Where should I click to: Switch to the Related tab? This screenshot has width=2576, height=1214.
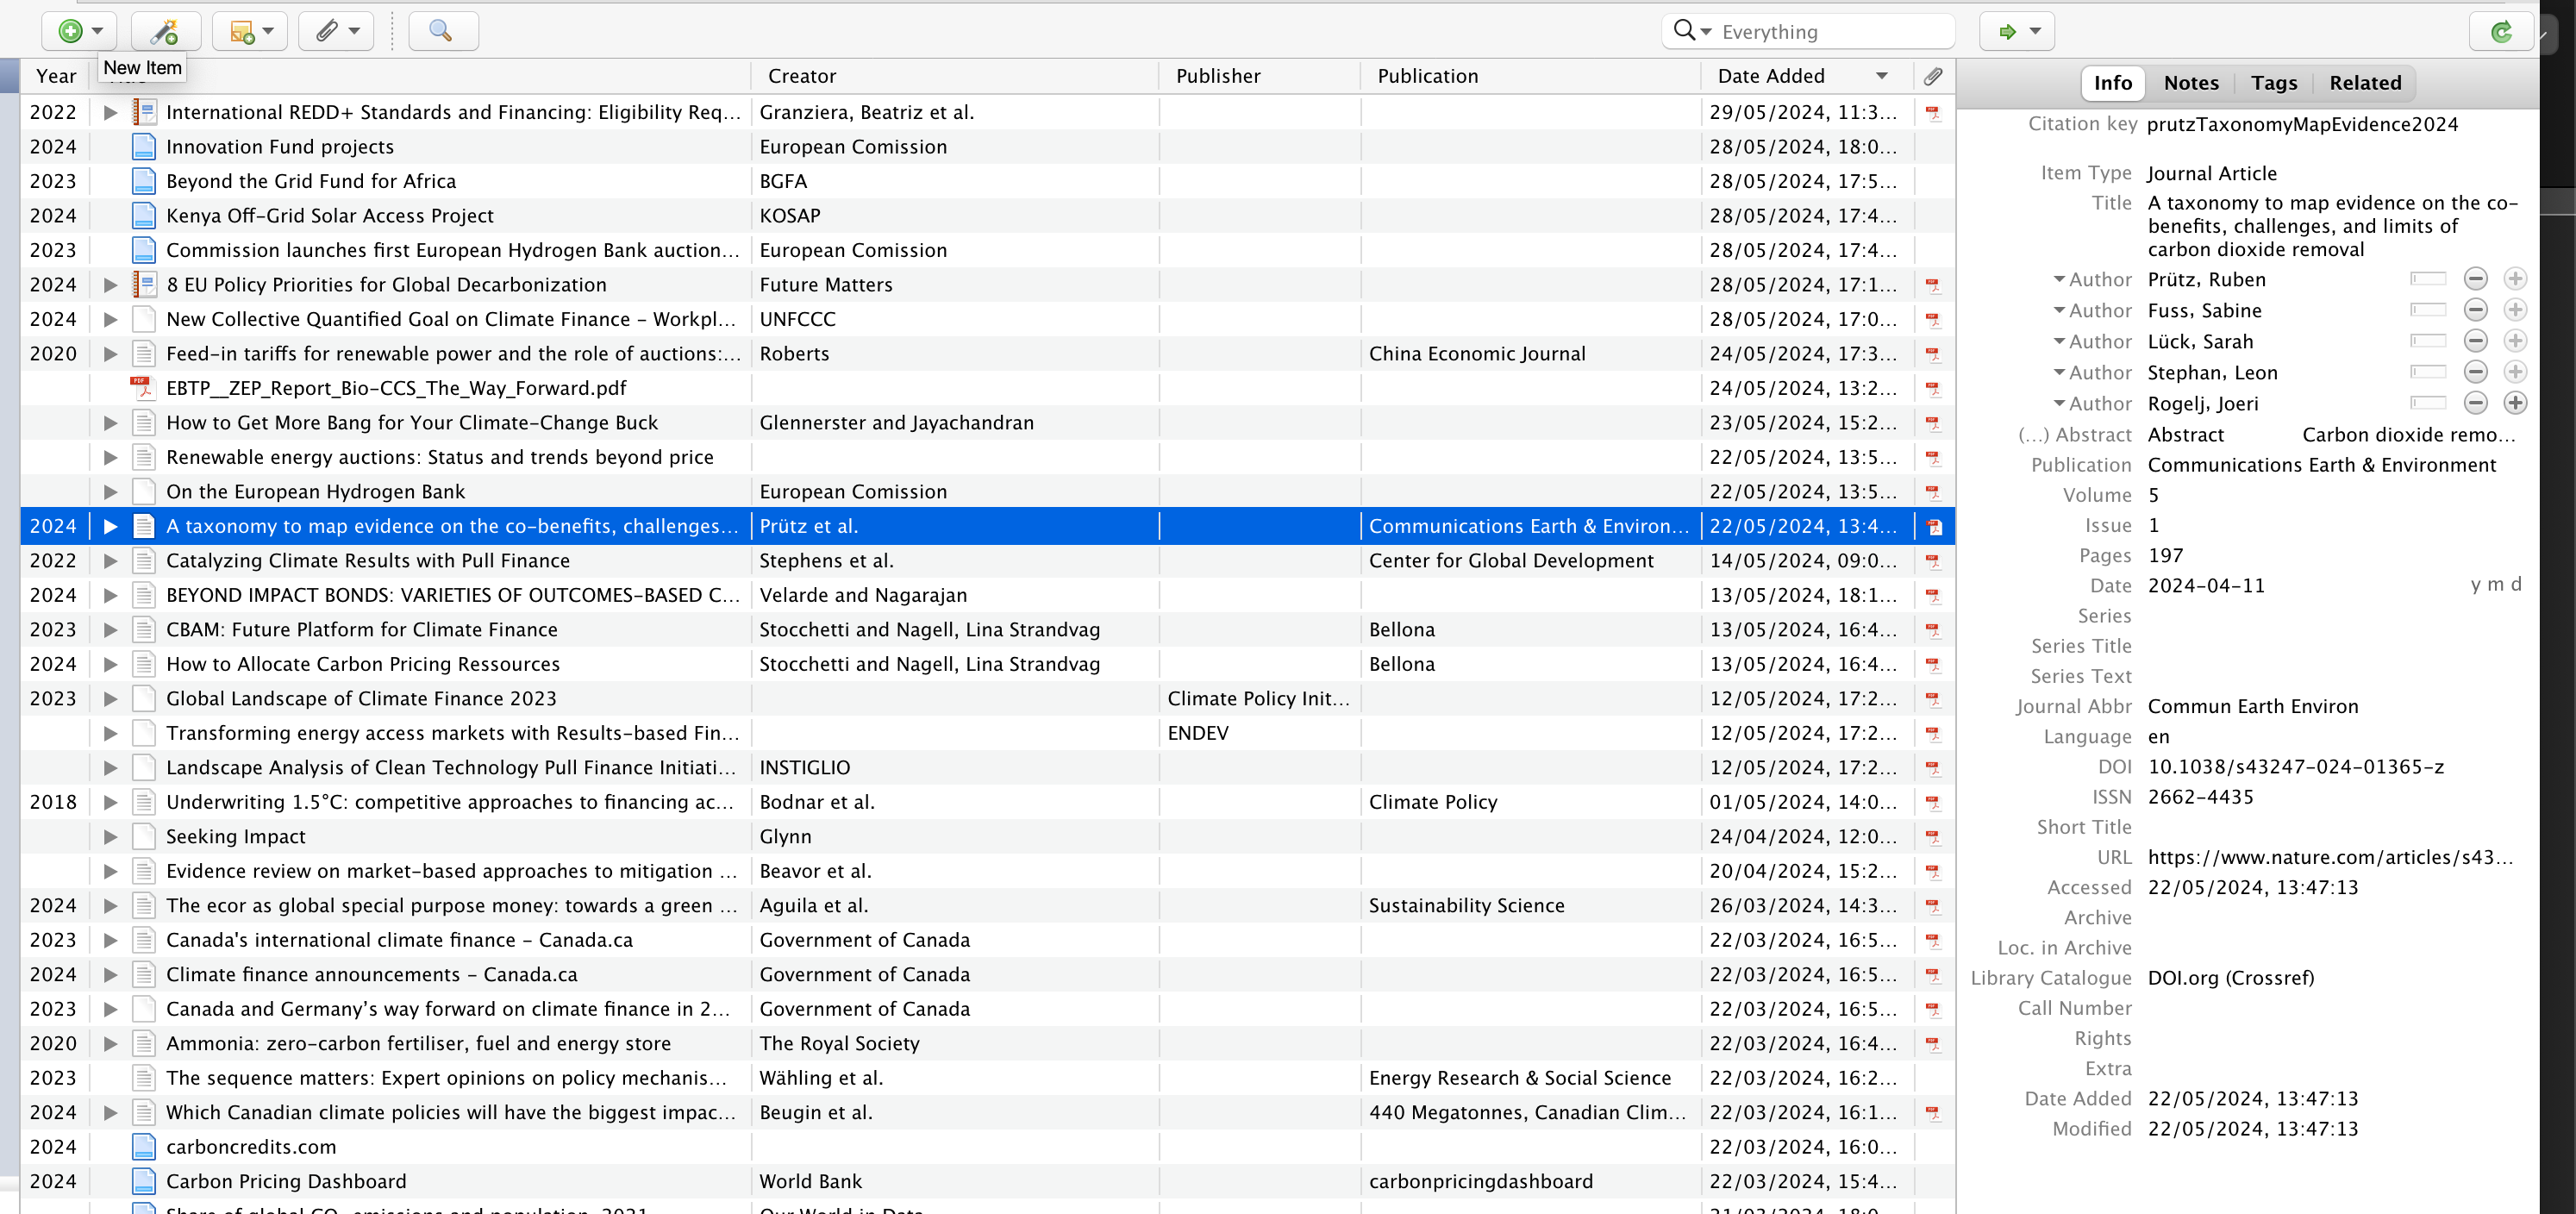(x=2365, y=83)
